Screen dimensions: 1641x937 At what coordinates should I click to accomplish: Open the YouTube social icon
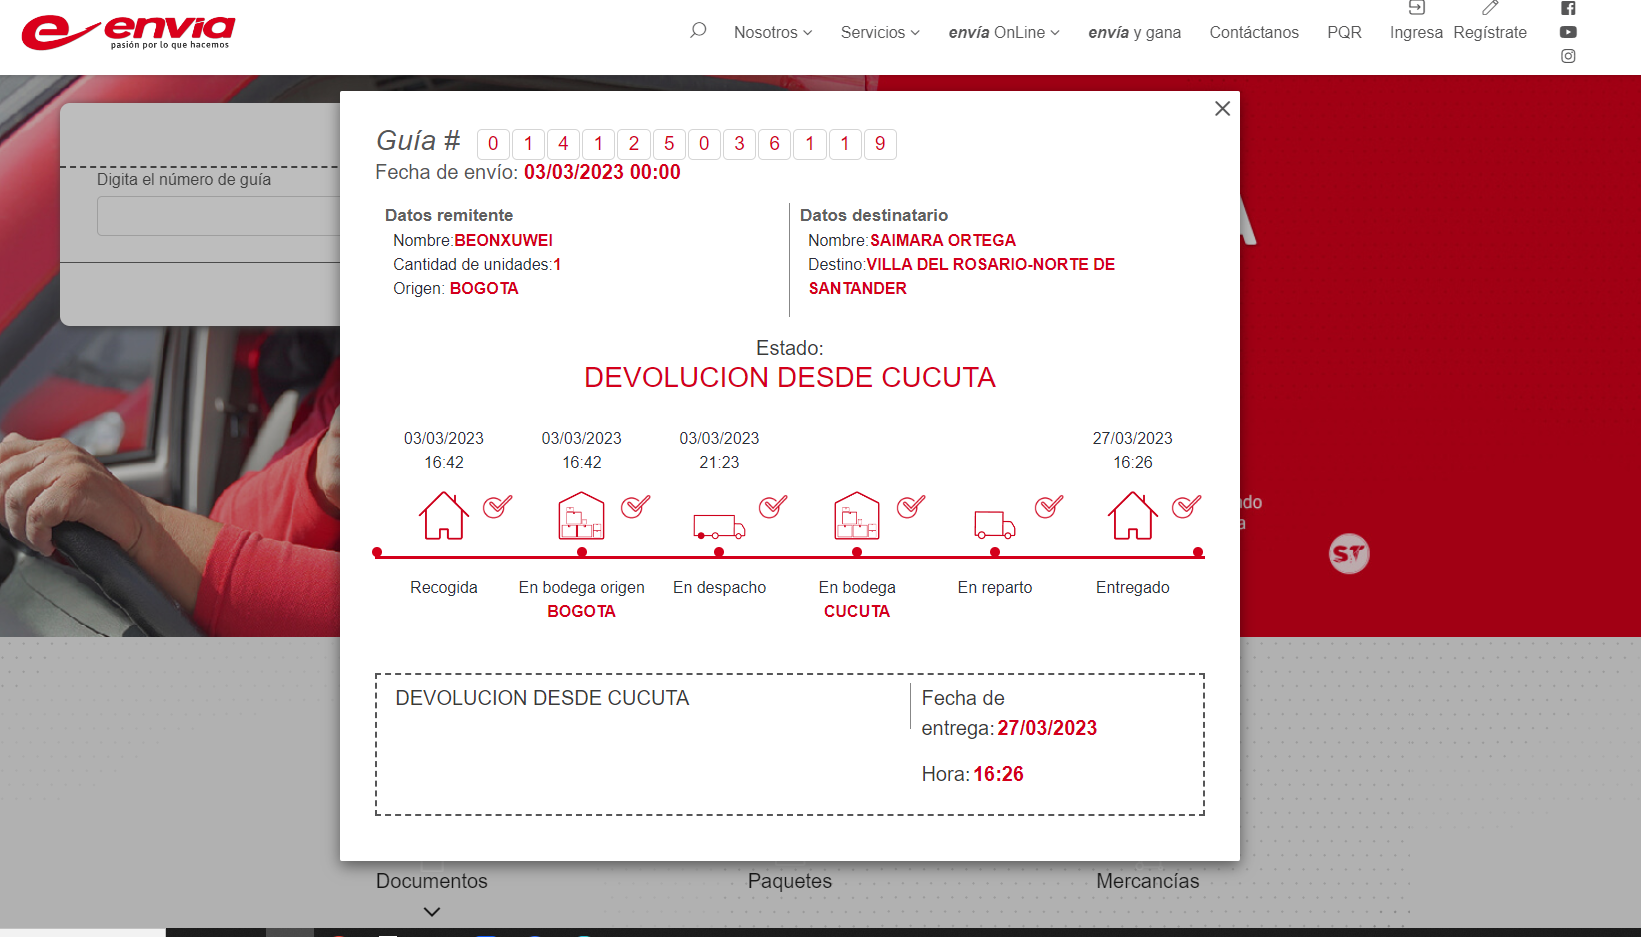(x=1568, y=32)
